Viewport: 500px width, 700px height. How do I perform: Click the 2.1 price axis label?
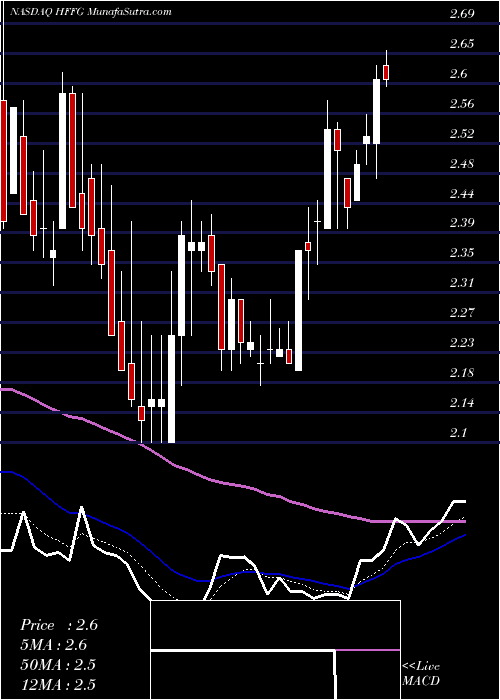click(458, 433)
